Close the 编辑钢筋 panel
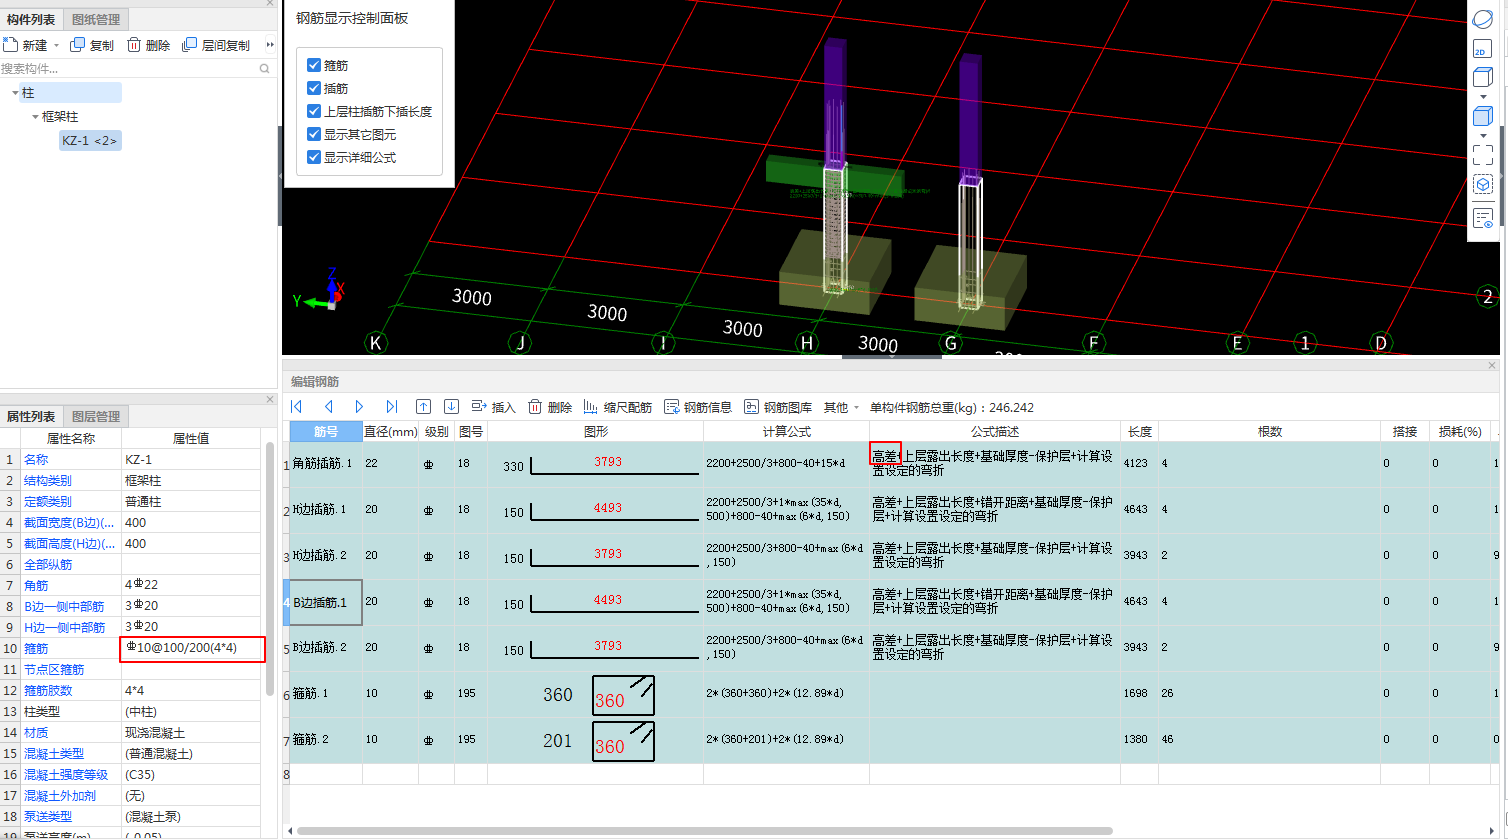Screen dimensions: 1508x840 tap(1492, 365)
